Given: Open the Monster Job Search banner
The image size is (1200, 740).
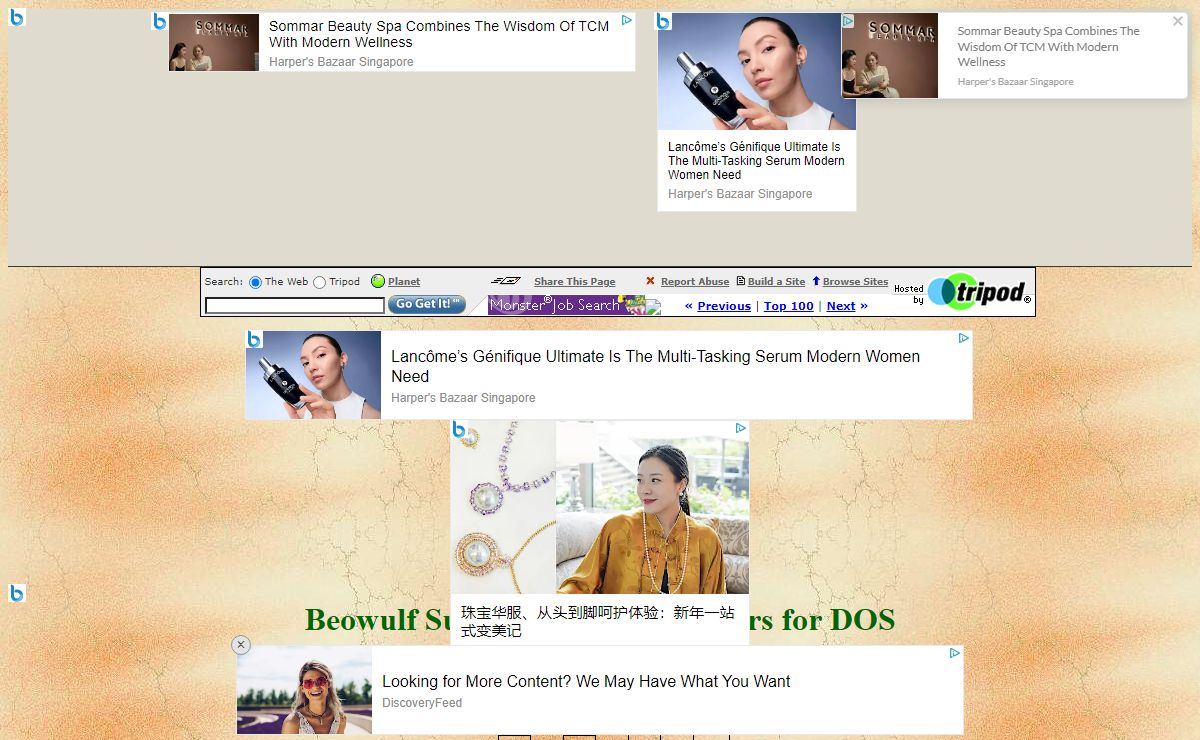Looking at the screenshot, I should point(574,305).
